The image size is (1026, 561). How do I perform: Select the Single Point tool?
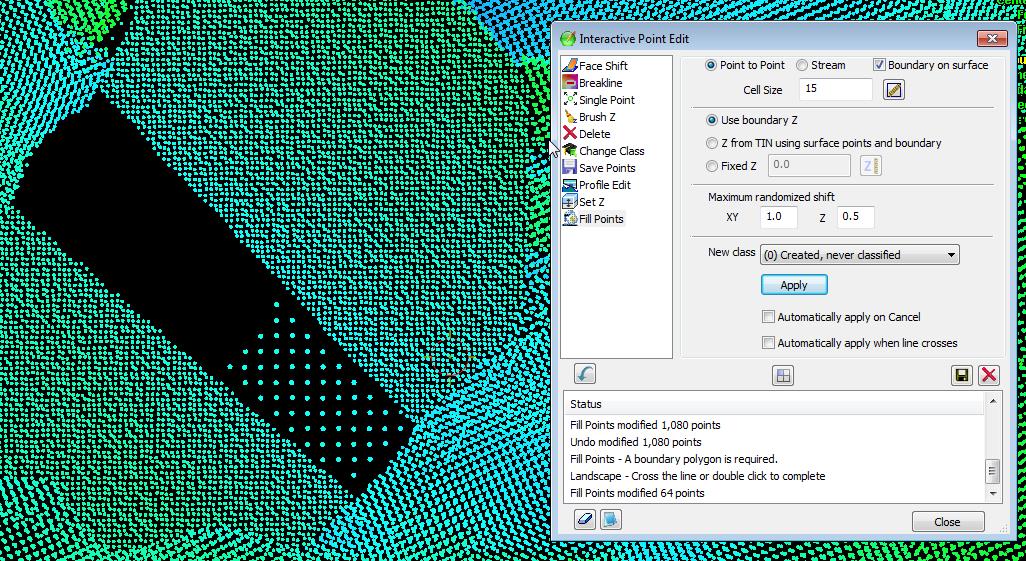tap(599, 100)
